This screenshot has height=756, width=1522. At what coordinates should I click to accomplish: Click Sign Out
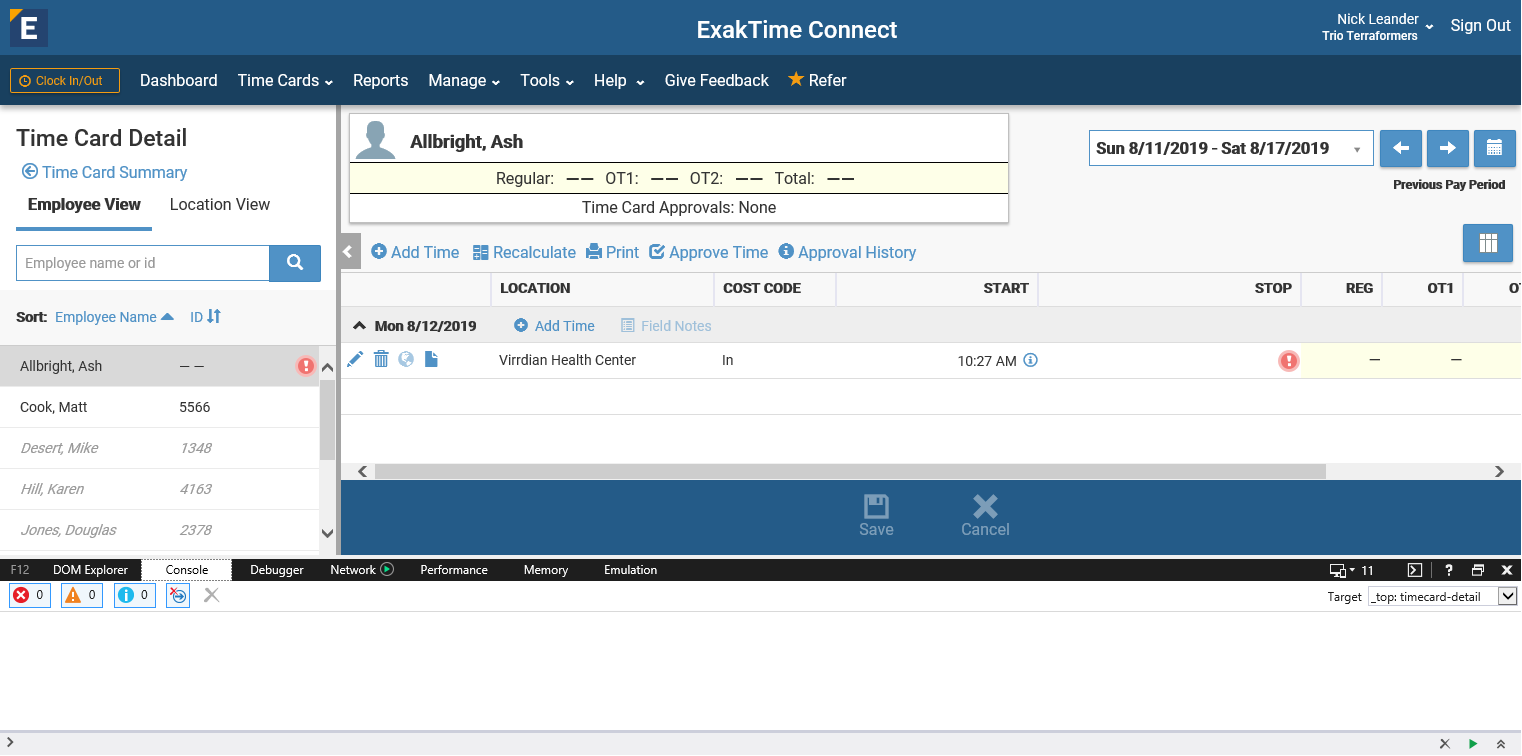[1481, 26]
